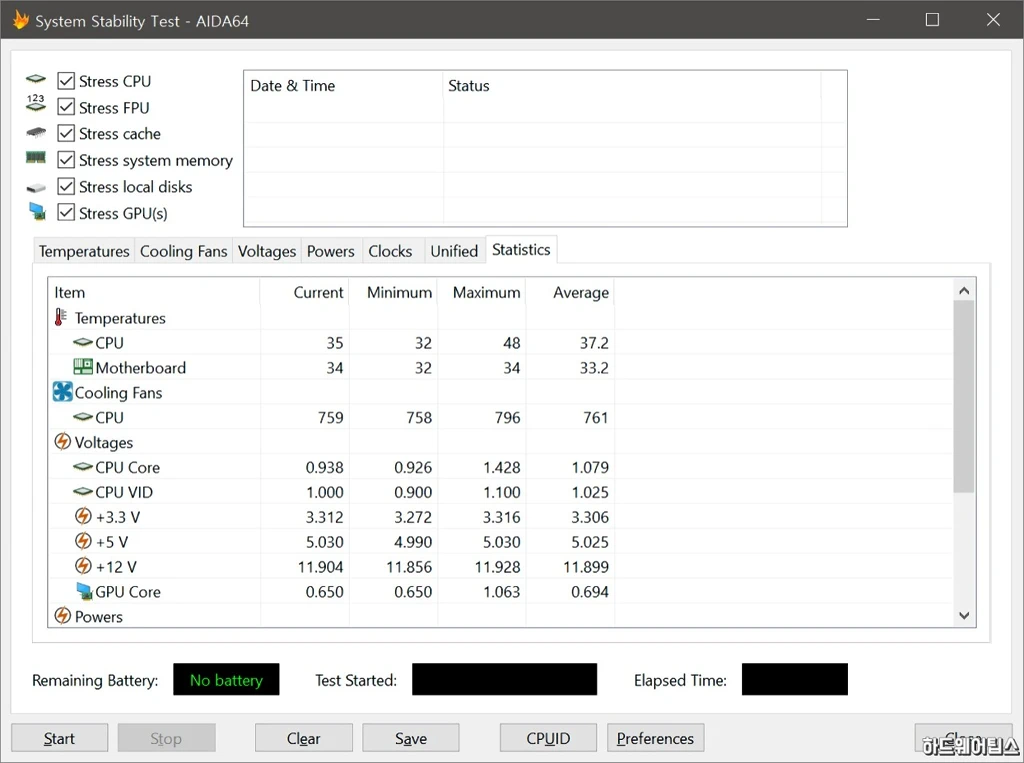The width and height of the screenshot is (1024, 763).
Task: Select the Motherboard temperature row label
Action: pos(140,368)
